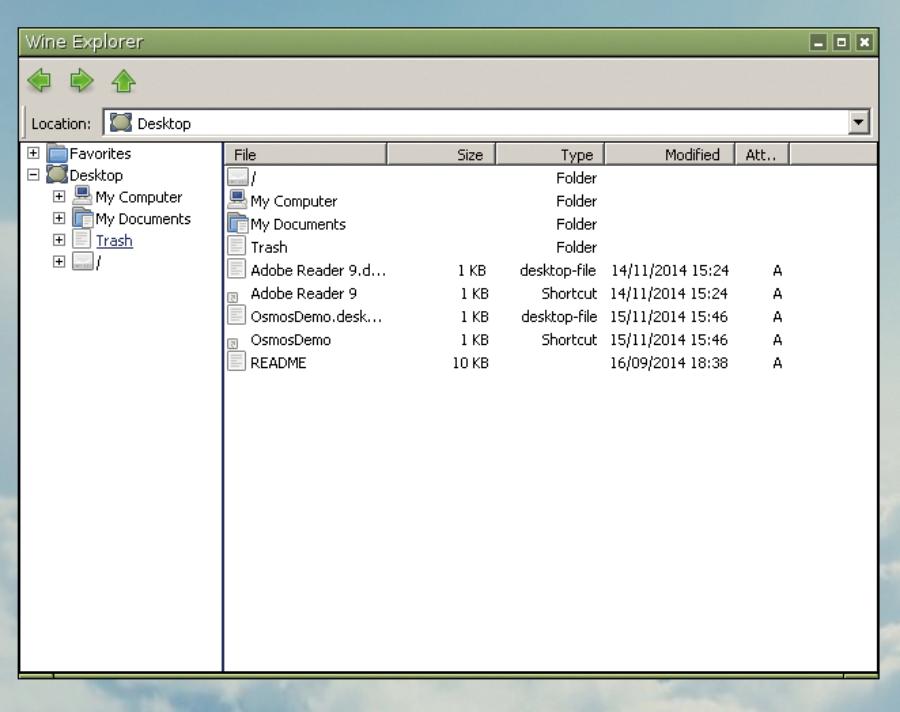
Task: Click the 16/09/2014 18:38 modified date
Action: point(669,363)
